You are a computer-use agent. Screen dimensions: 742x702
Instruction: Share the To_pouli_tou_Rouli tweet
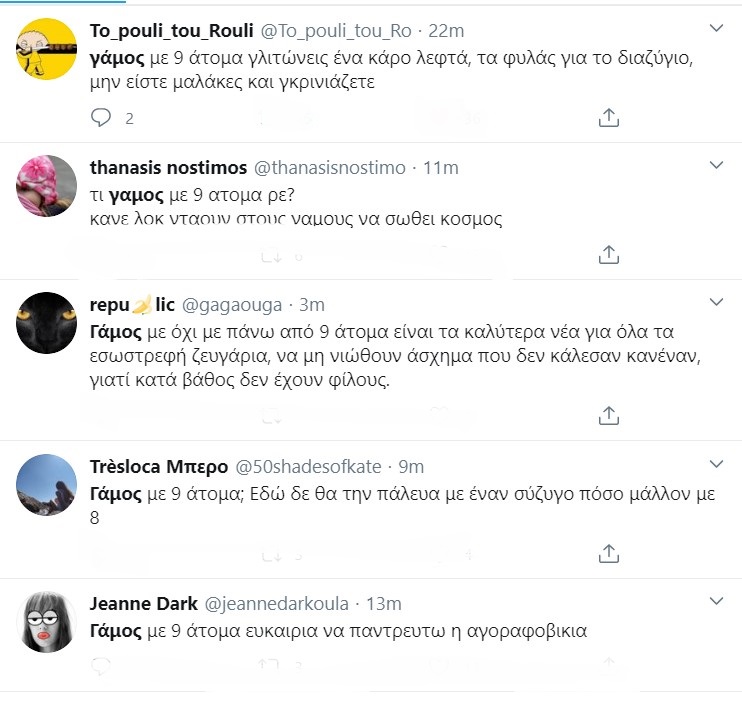tap(608, 118)
